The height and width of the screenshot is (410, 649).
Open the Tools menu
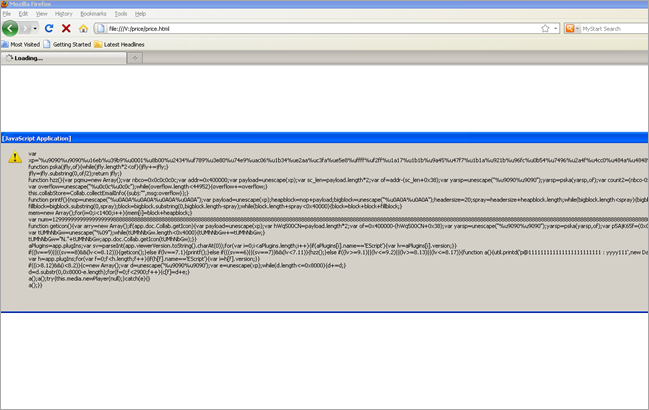click(x=120, y=14)
